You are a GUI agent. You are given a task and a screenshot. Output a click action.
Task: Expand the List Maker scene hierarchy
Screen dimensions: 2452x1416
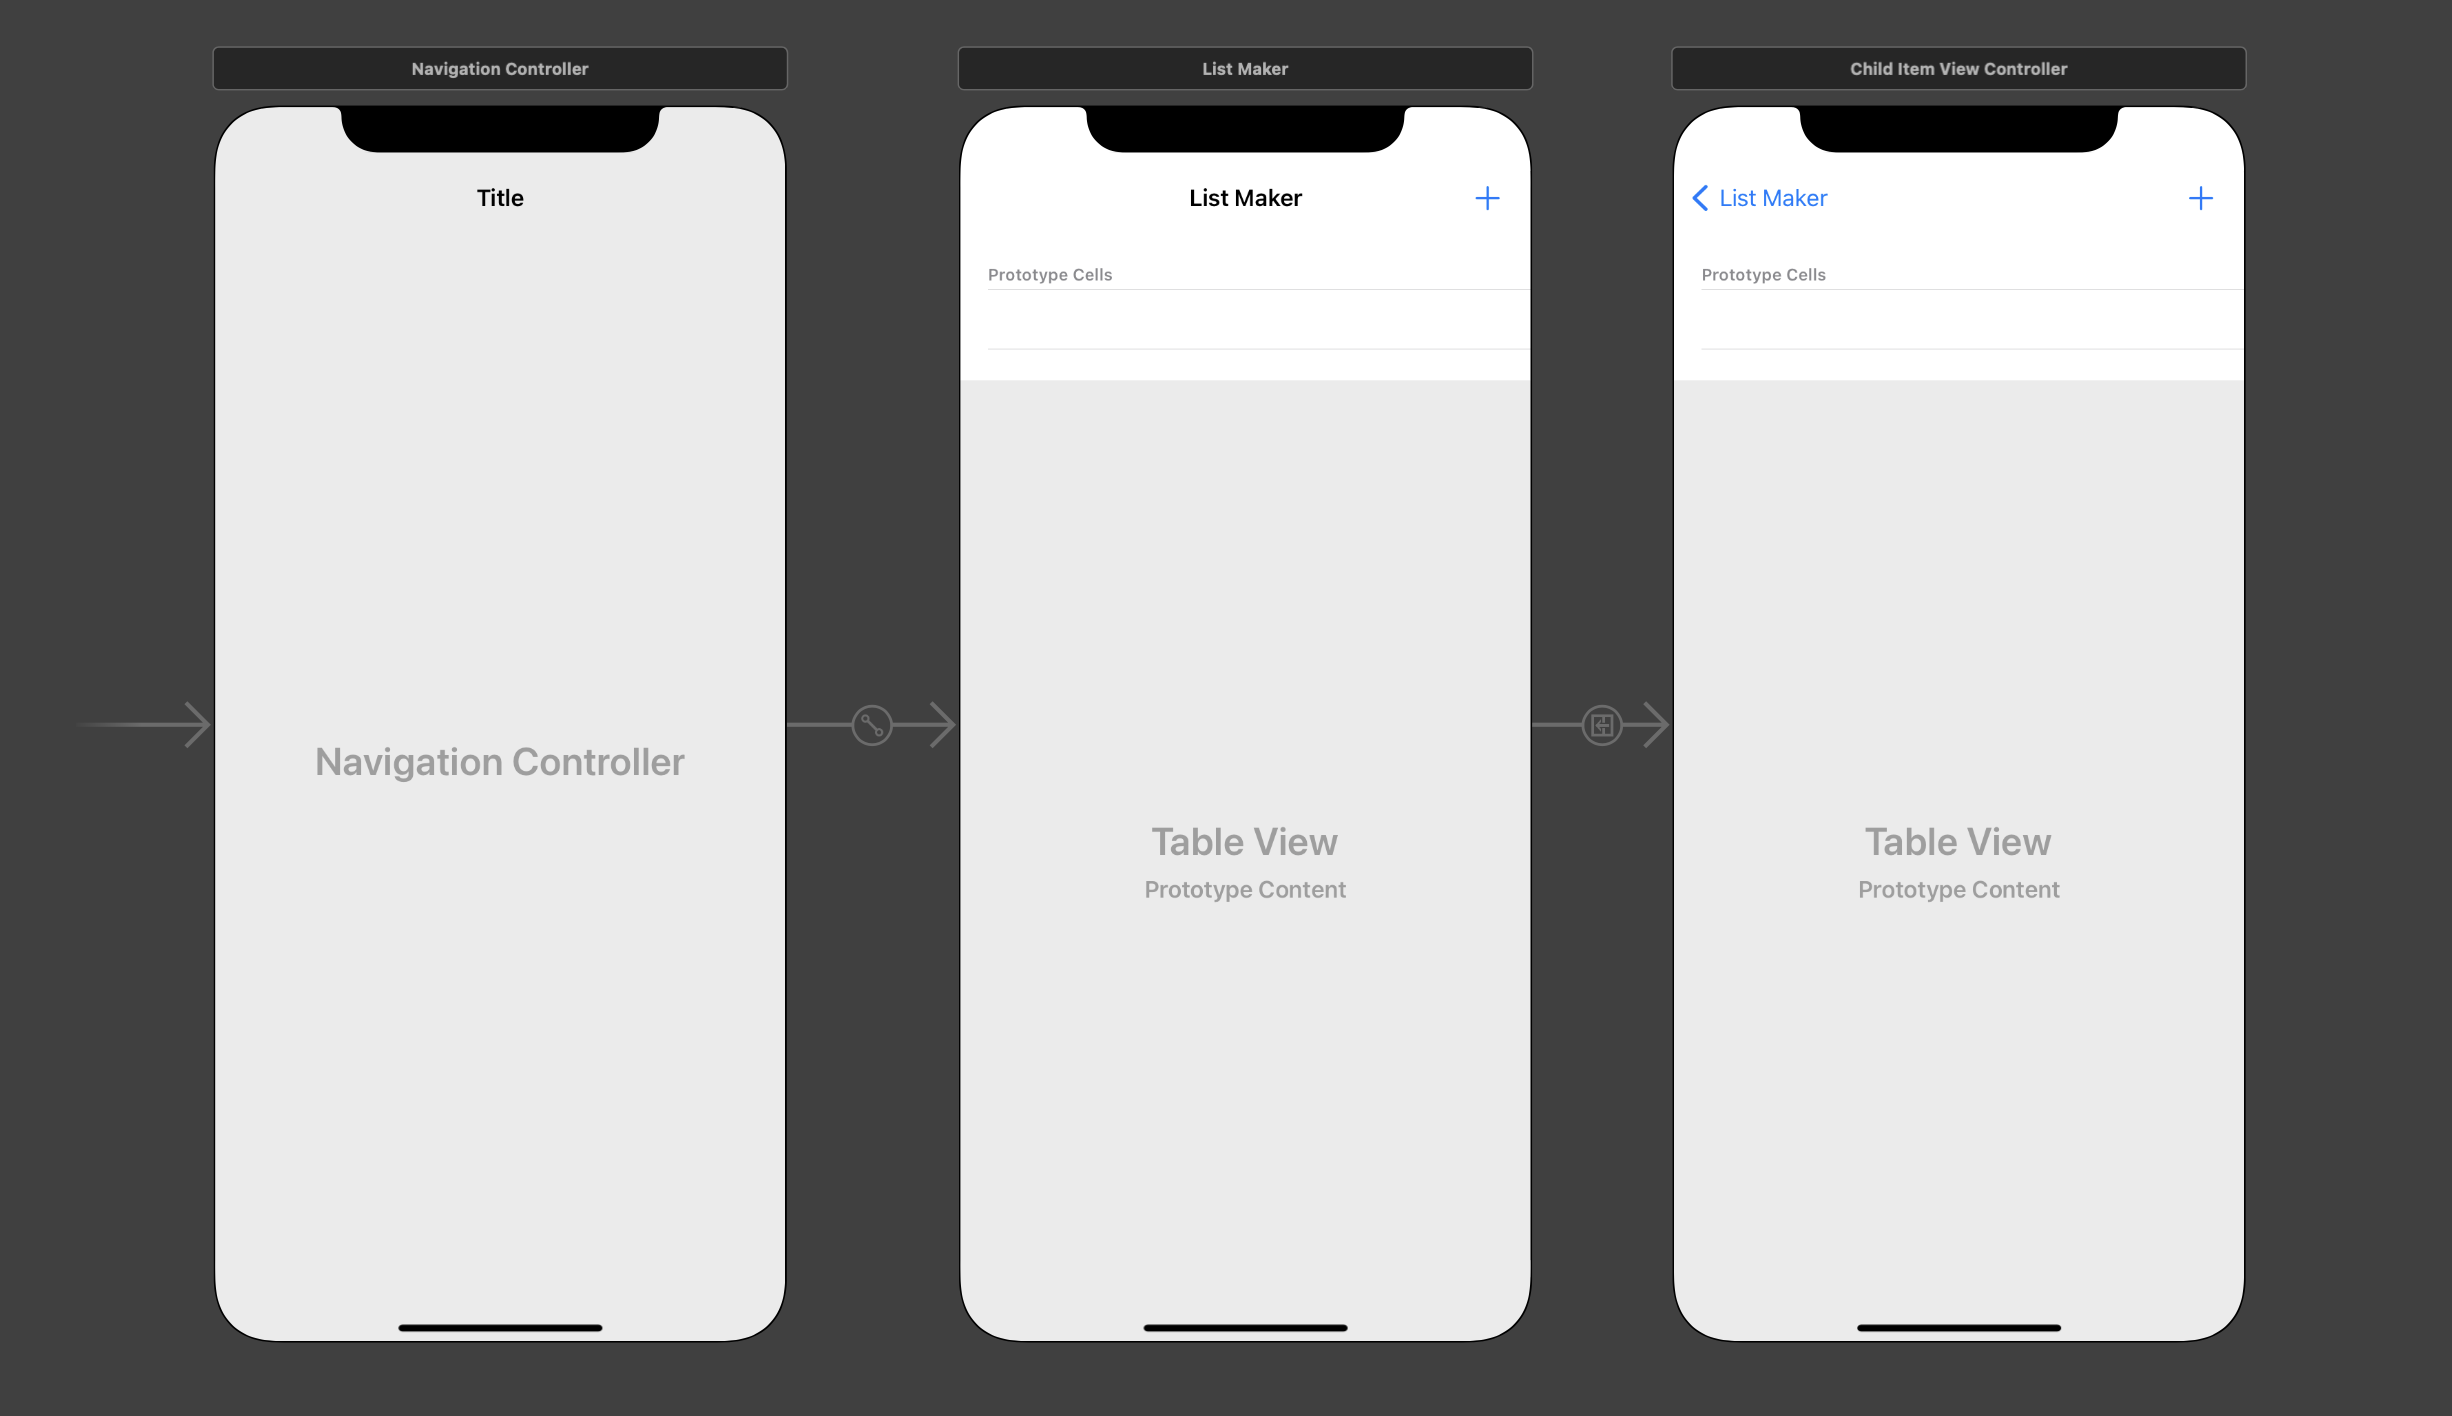[x=1245, y=69]
